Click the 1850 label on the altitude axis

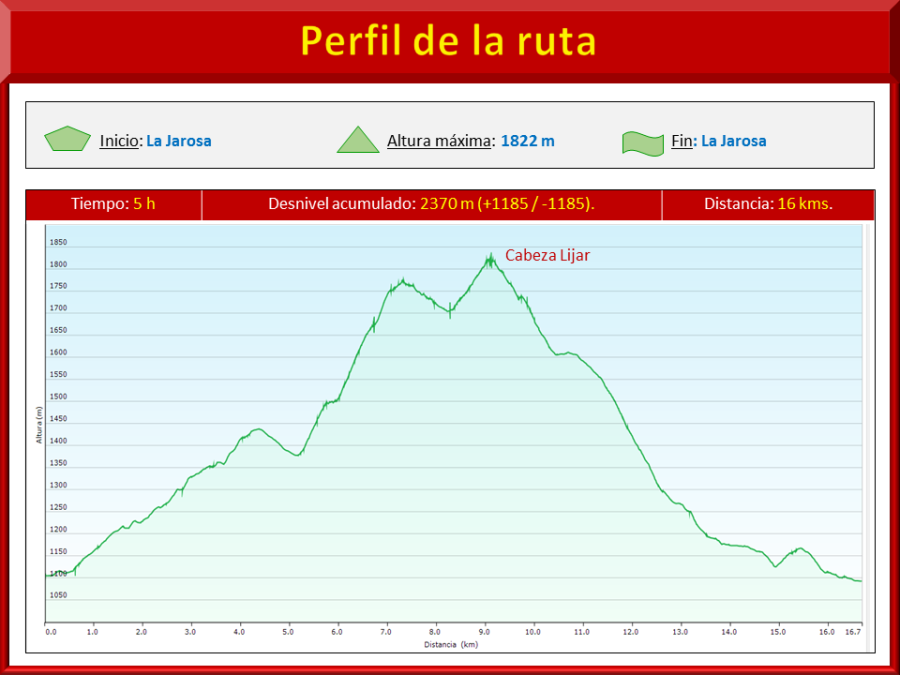[58, 242]
